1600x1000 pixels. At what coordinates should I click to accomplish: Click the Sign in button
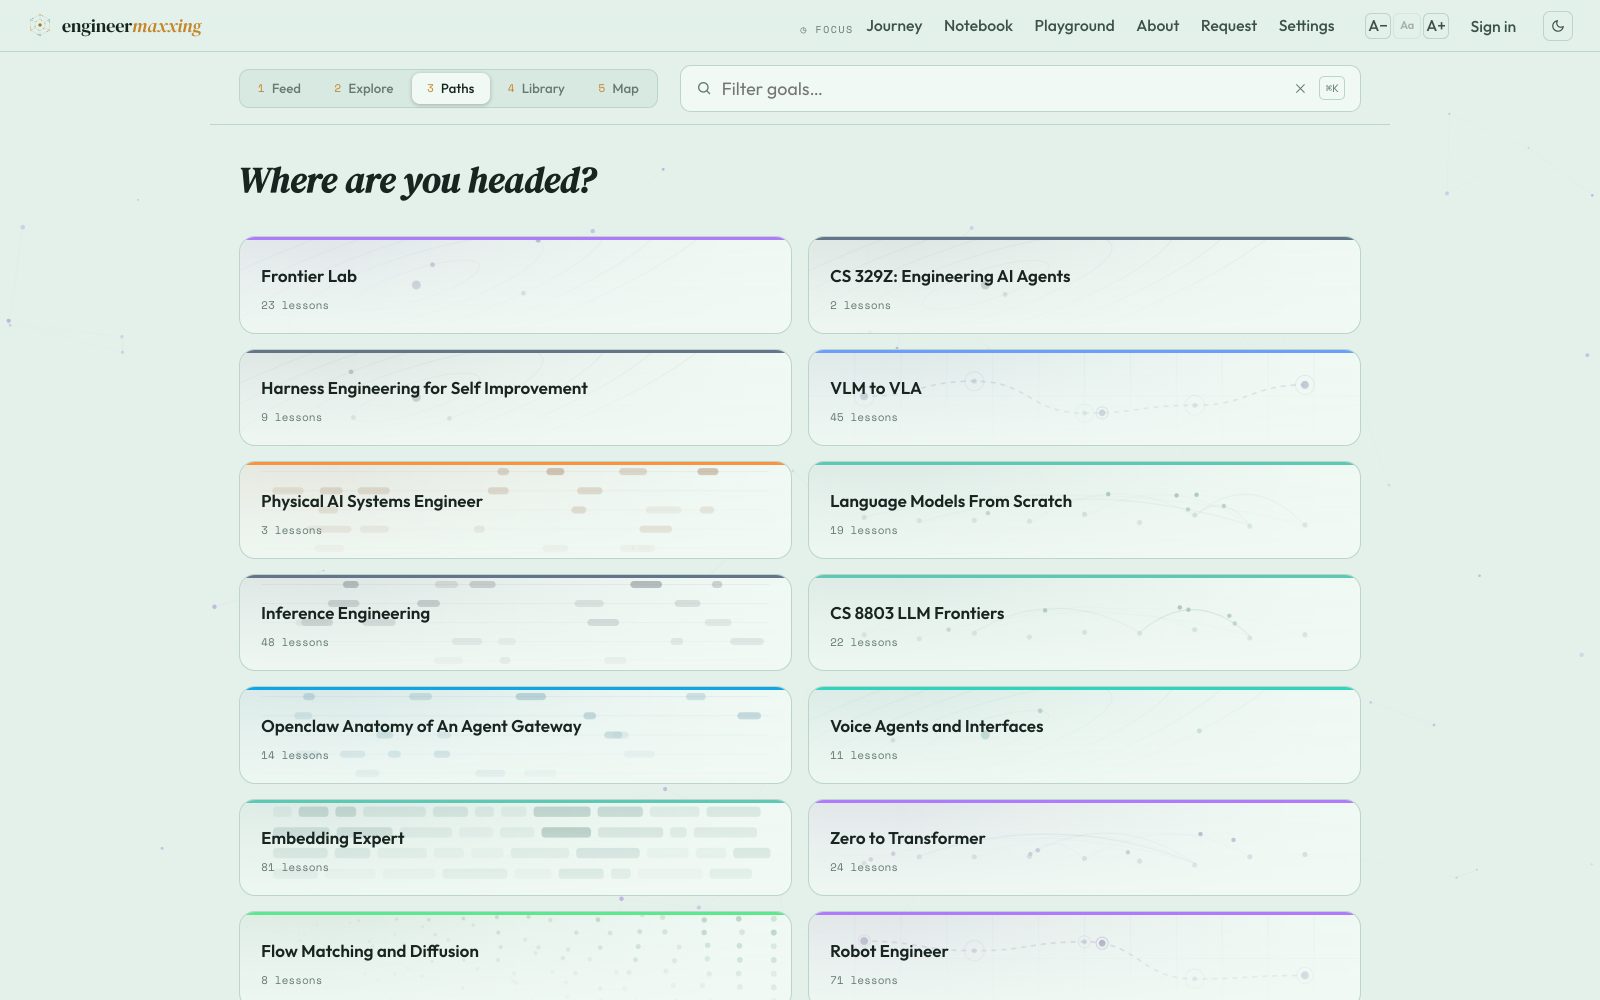click(1493, 27)
